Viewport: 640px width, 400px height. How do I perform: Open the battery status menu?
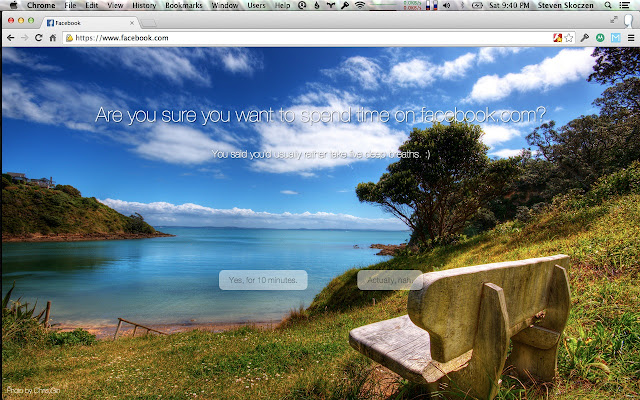tap(477, 5)
